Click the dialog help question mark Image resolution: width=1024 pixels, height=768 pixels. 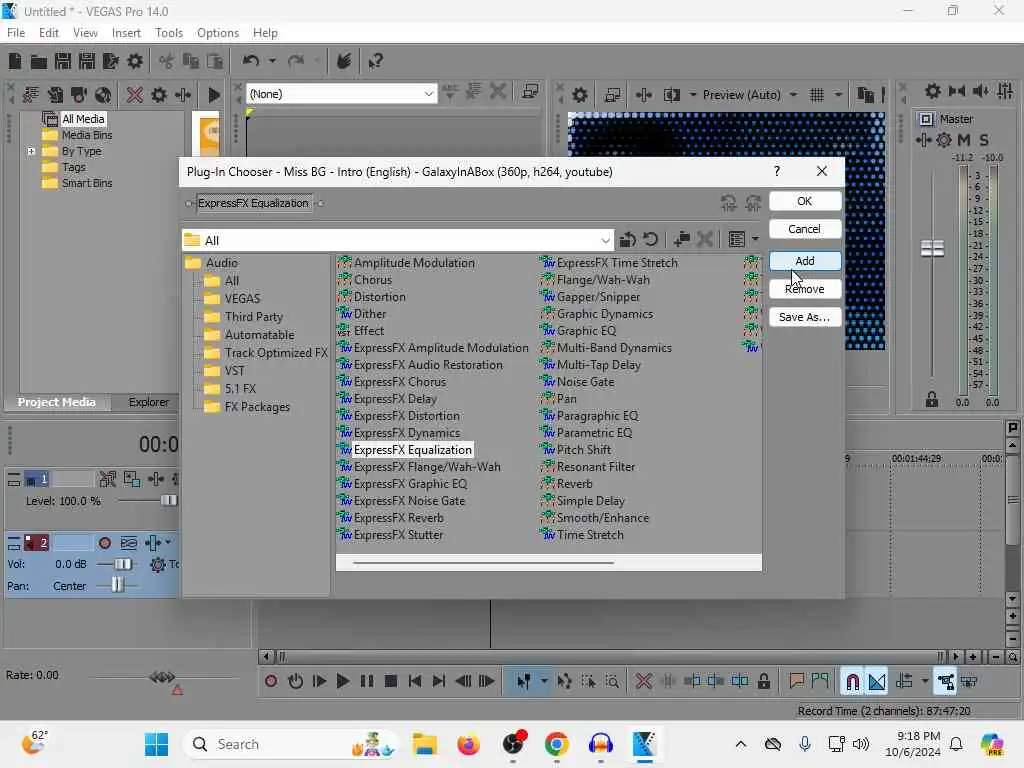[776, 171]
